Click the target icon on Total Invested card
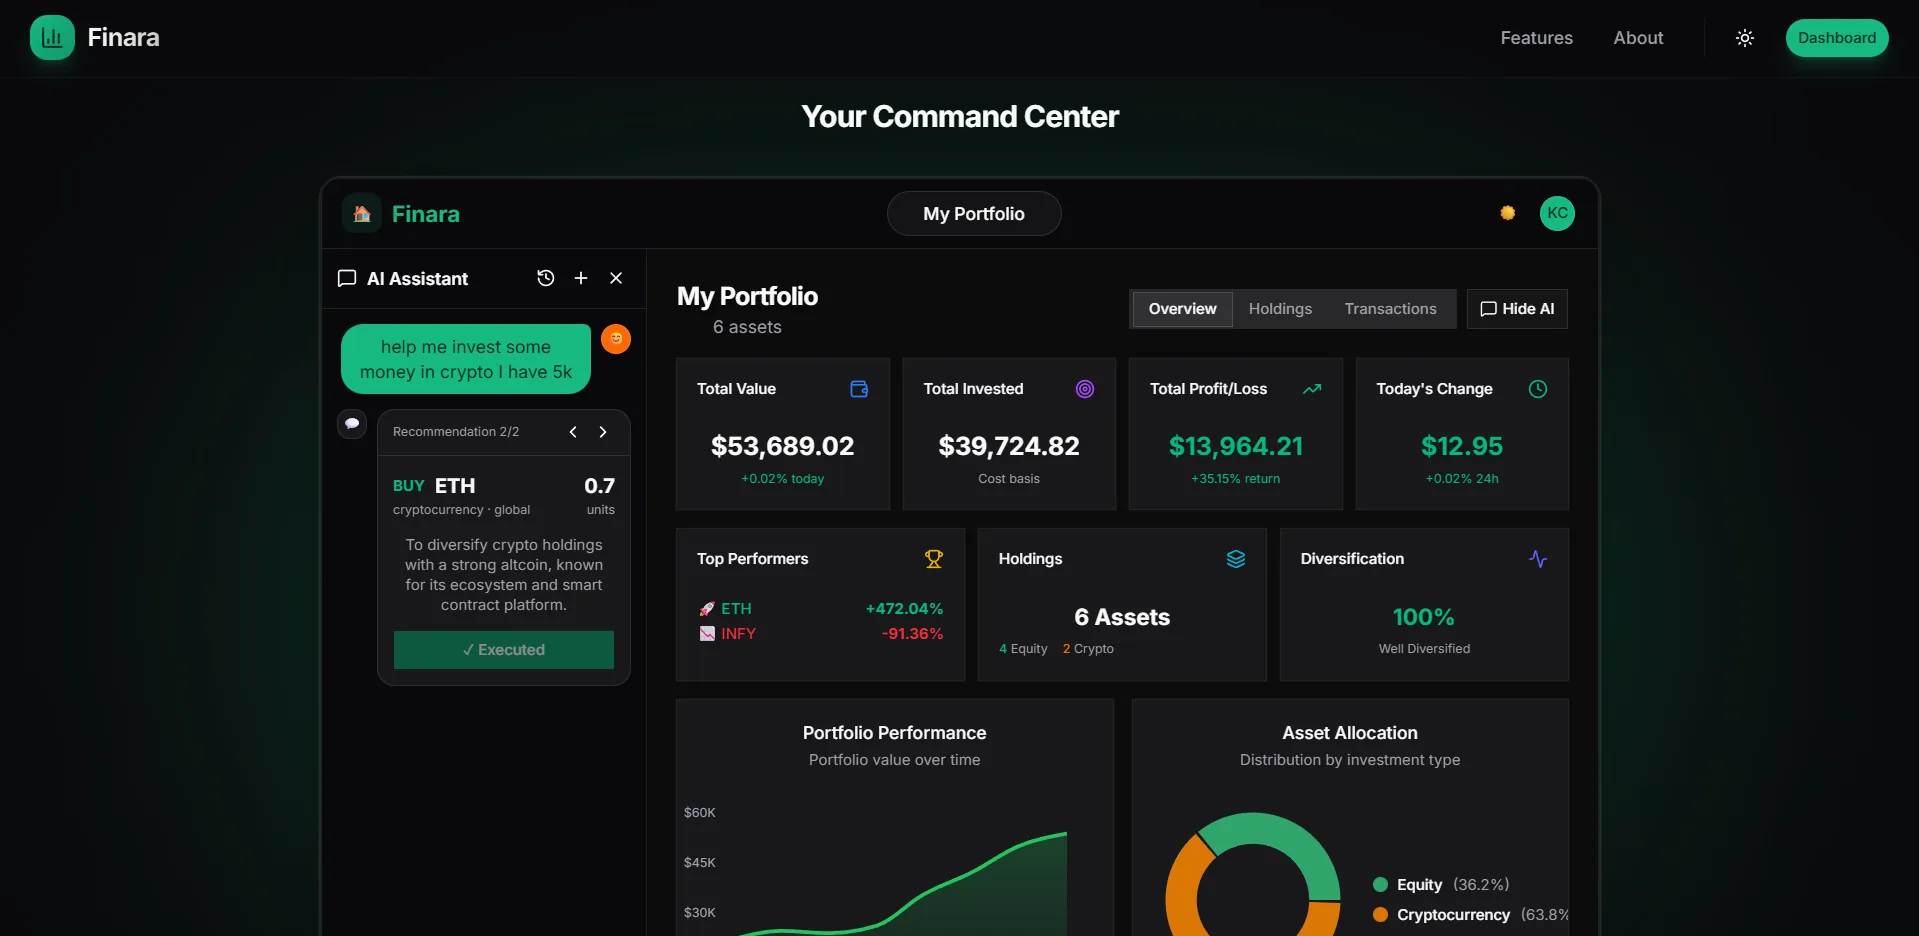Viewport: 1919px width, 936px height. [1085, 389]
